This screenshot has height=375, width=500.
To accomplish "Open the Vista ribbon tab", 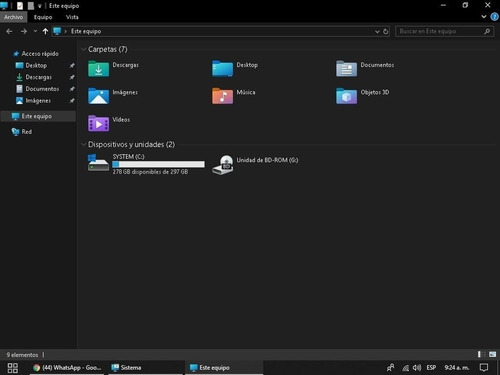I will coord(72,17).
